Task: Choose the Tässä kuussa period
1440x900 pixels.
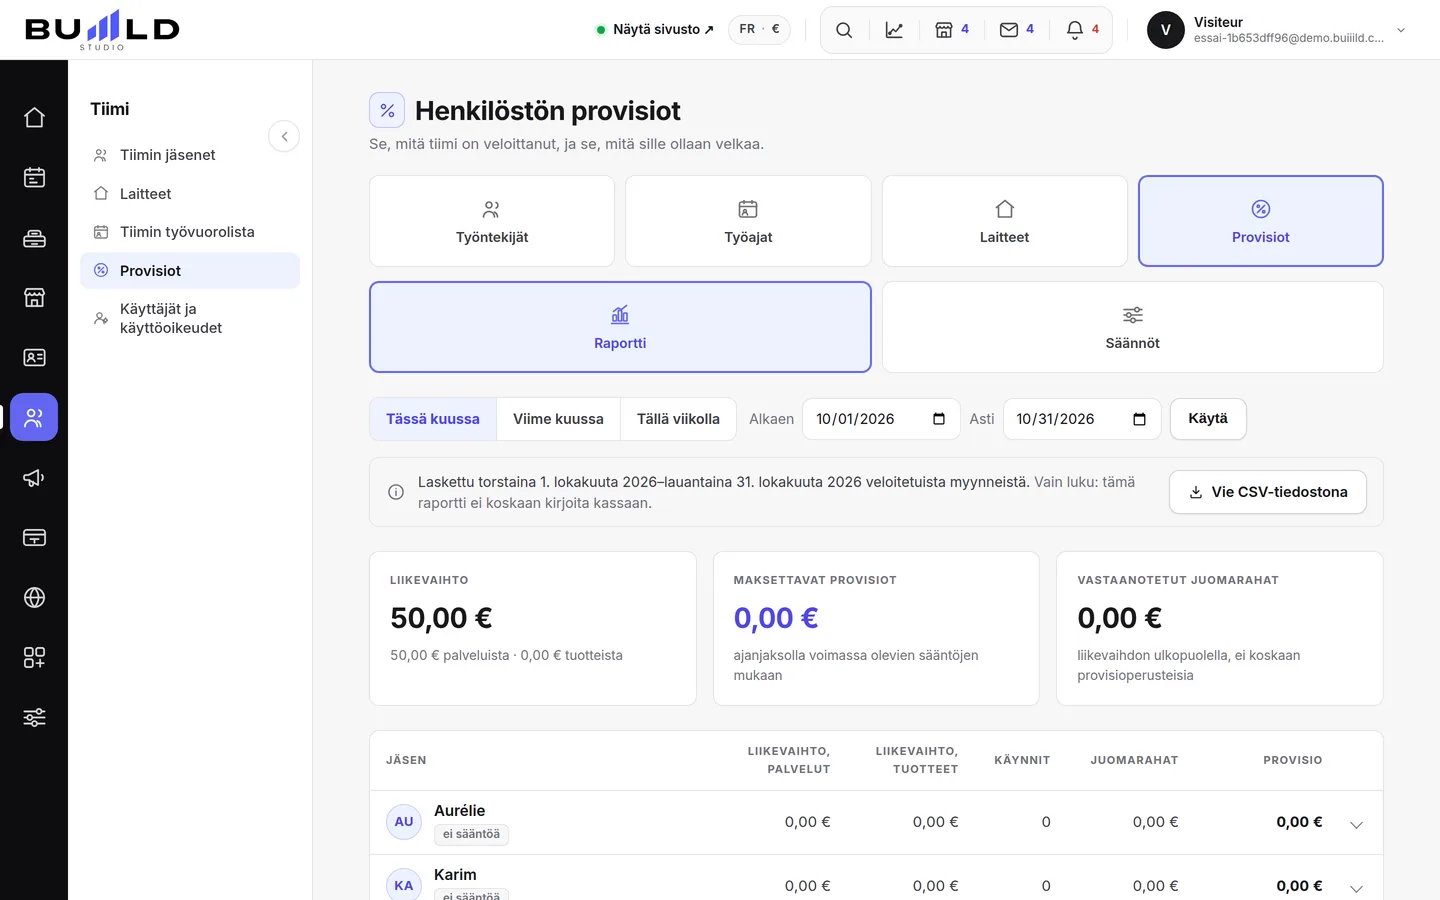Action: [x=433, y=419]
